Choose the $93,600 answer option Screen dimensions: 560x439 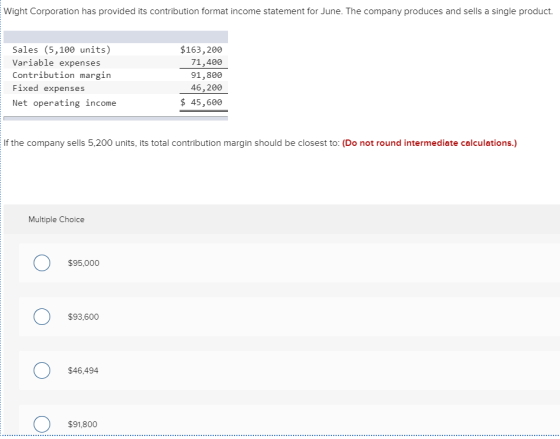click(42, 316)
